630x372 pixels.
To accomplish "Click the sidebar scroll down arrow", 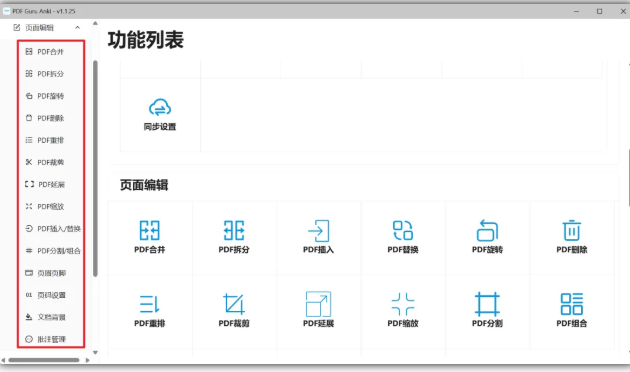I will (95, 353).
